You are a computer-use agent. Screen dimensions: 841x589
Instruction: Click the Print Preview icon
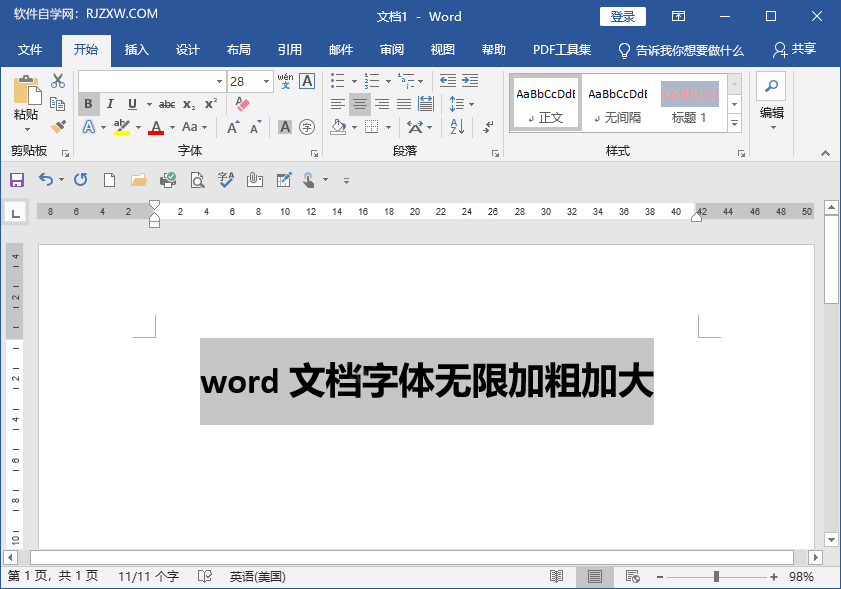click(x=195, y=181)
